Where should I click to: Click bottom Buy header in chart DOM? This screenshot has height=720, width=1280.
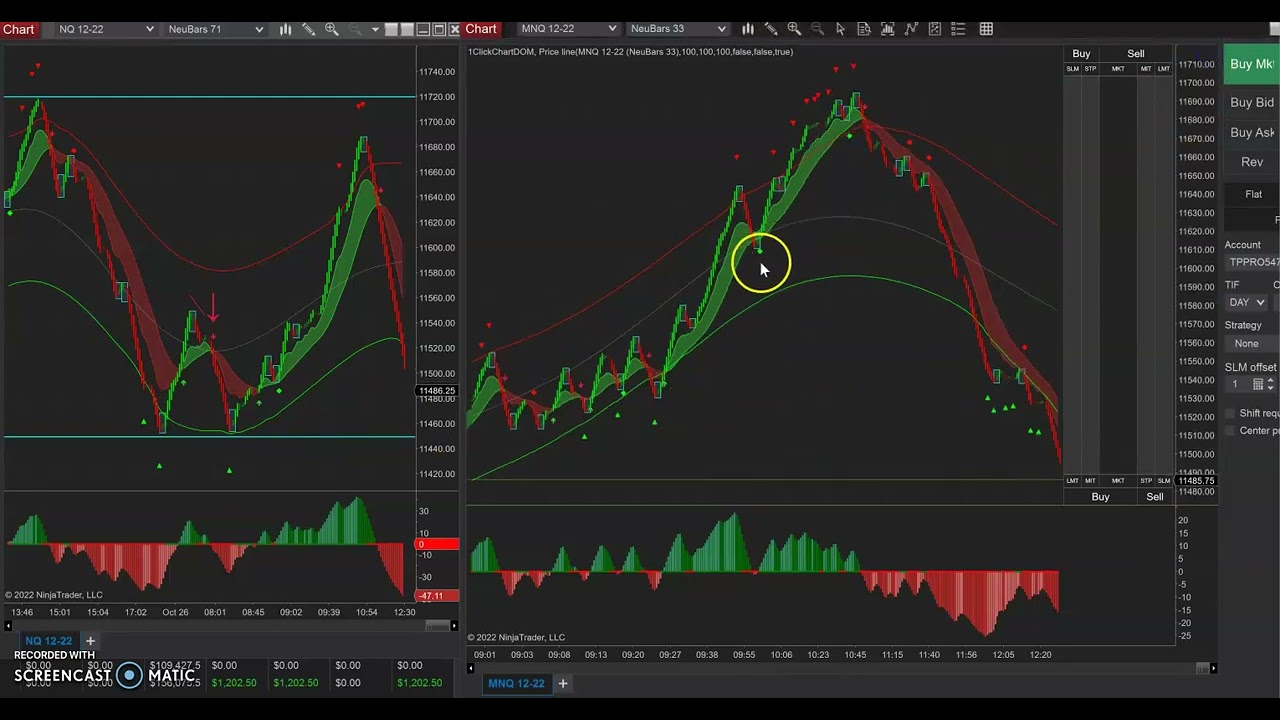(x=1100, y=497)
